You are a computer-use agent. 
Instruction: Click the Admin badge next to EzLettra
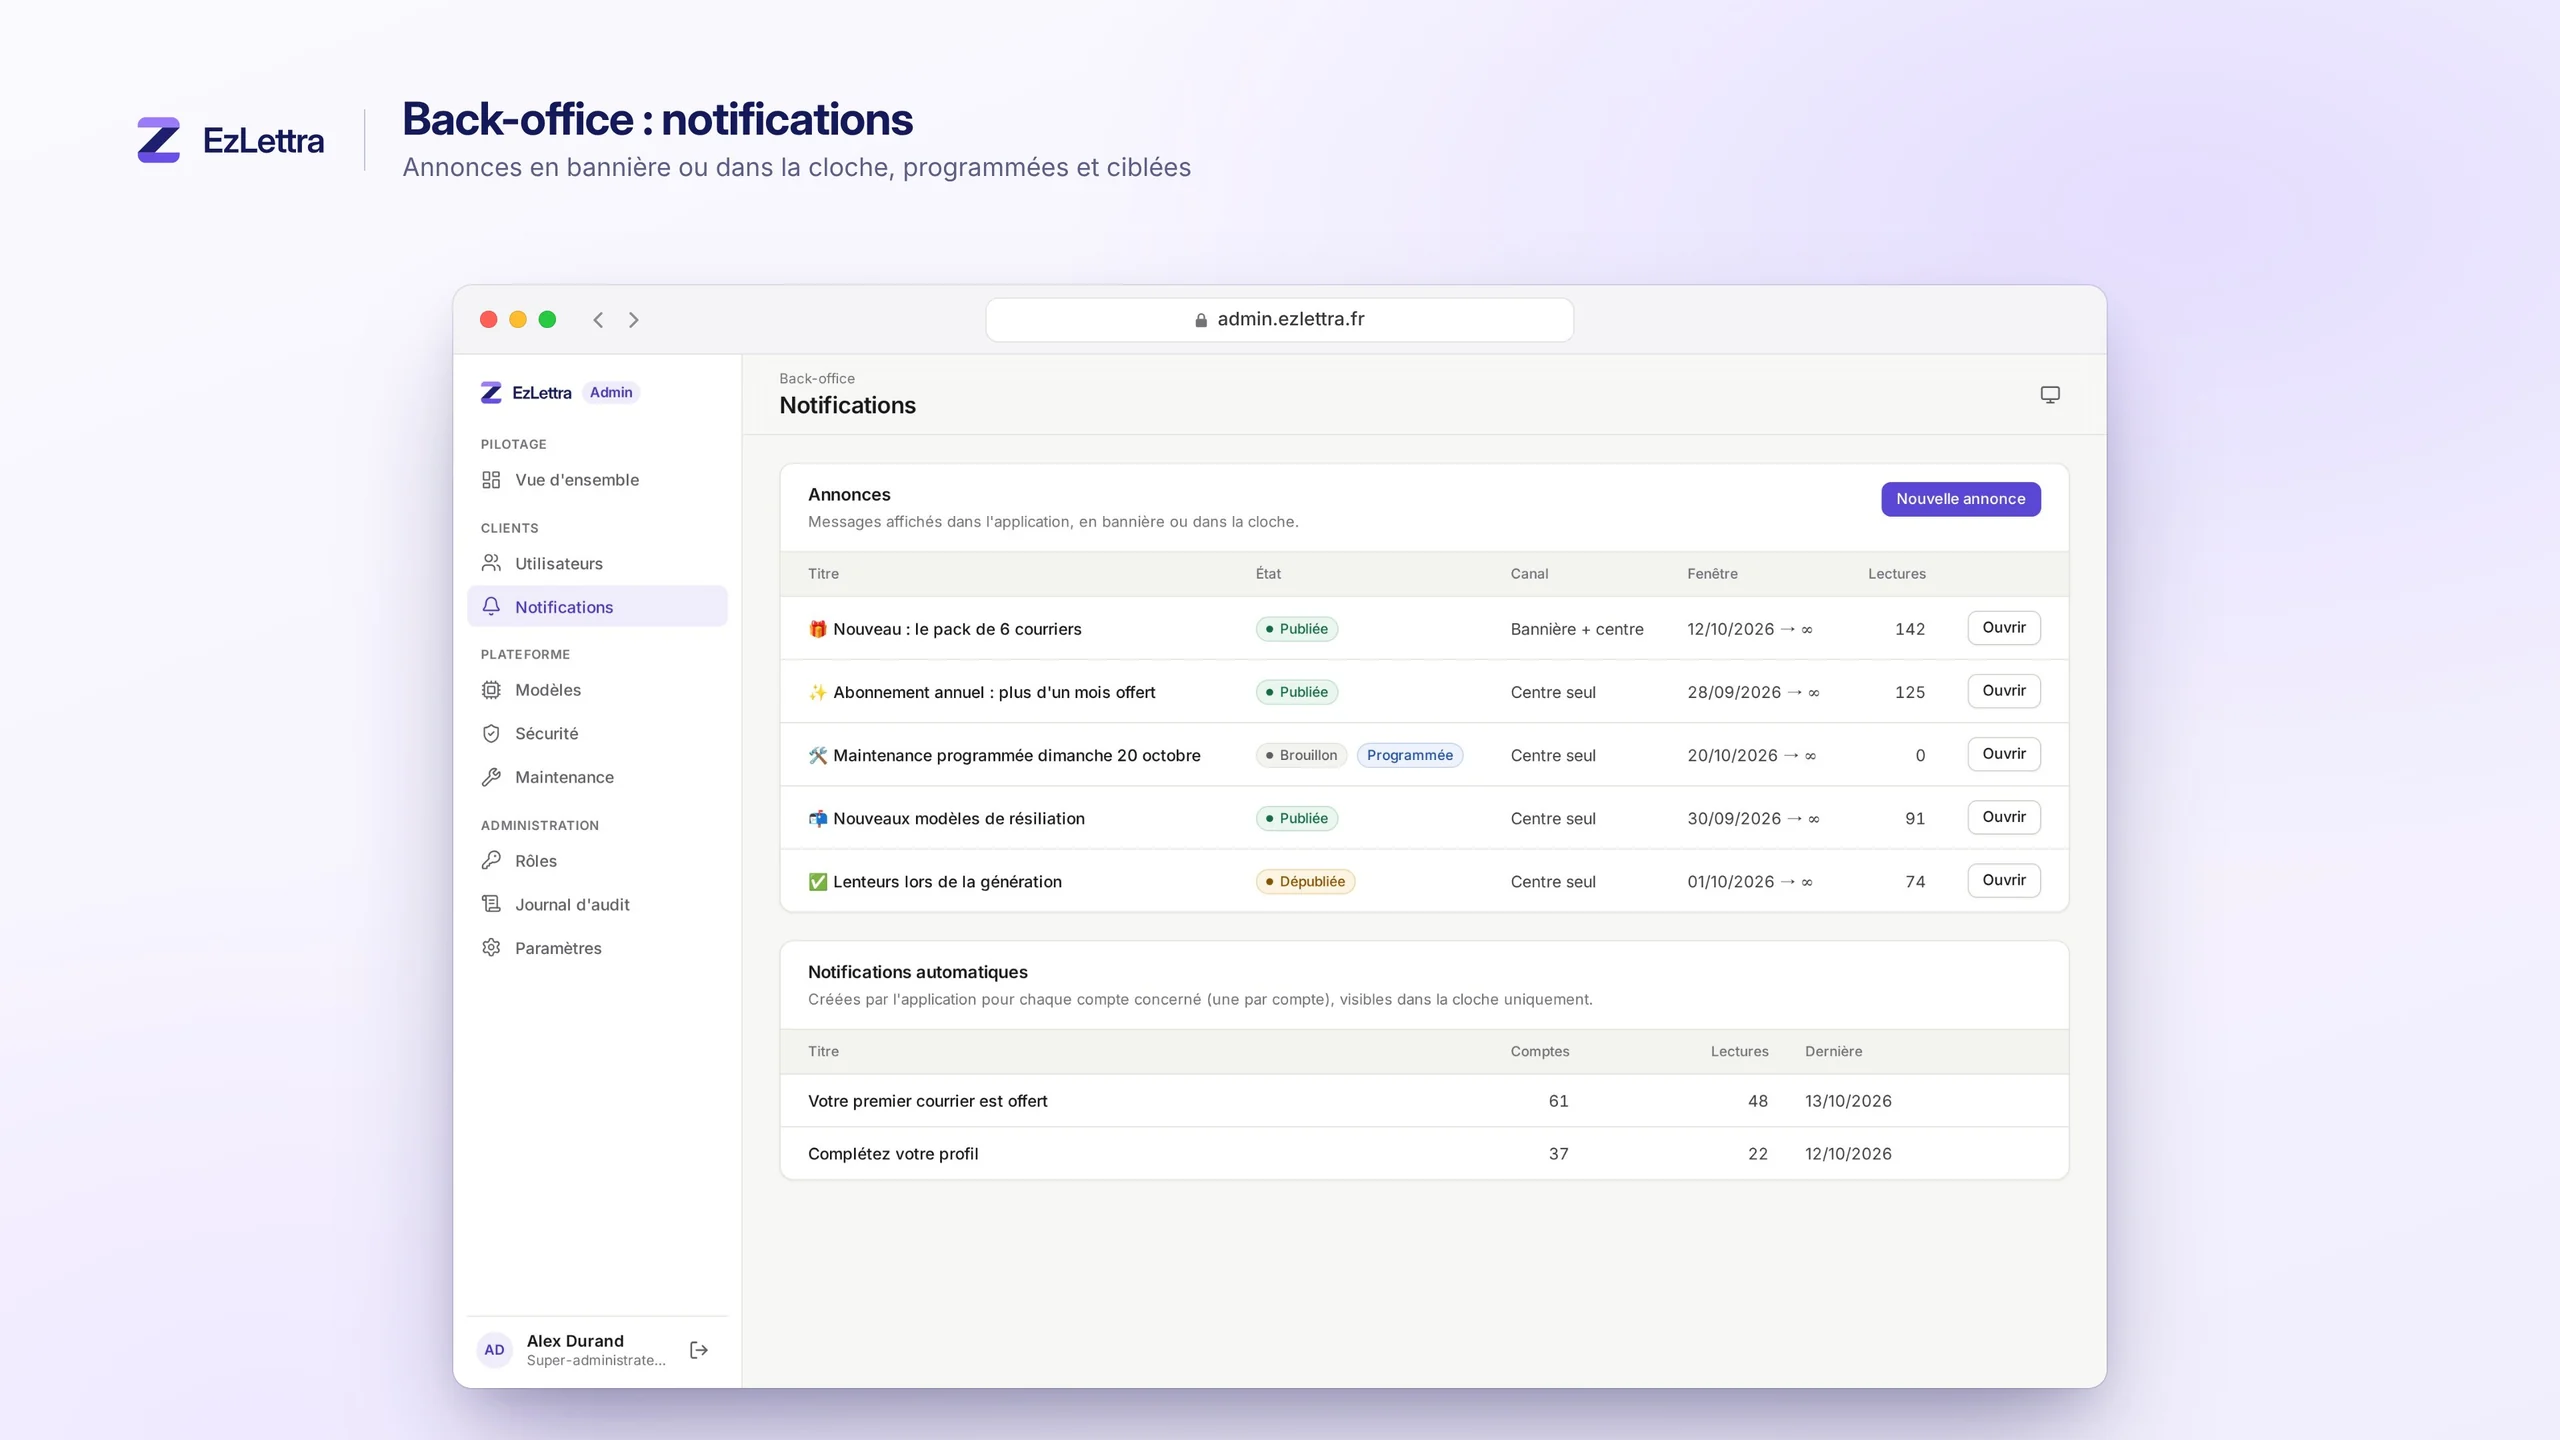tap(611, 393)
